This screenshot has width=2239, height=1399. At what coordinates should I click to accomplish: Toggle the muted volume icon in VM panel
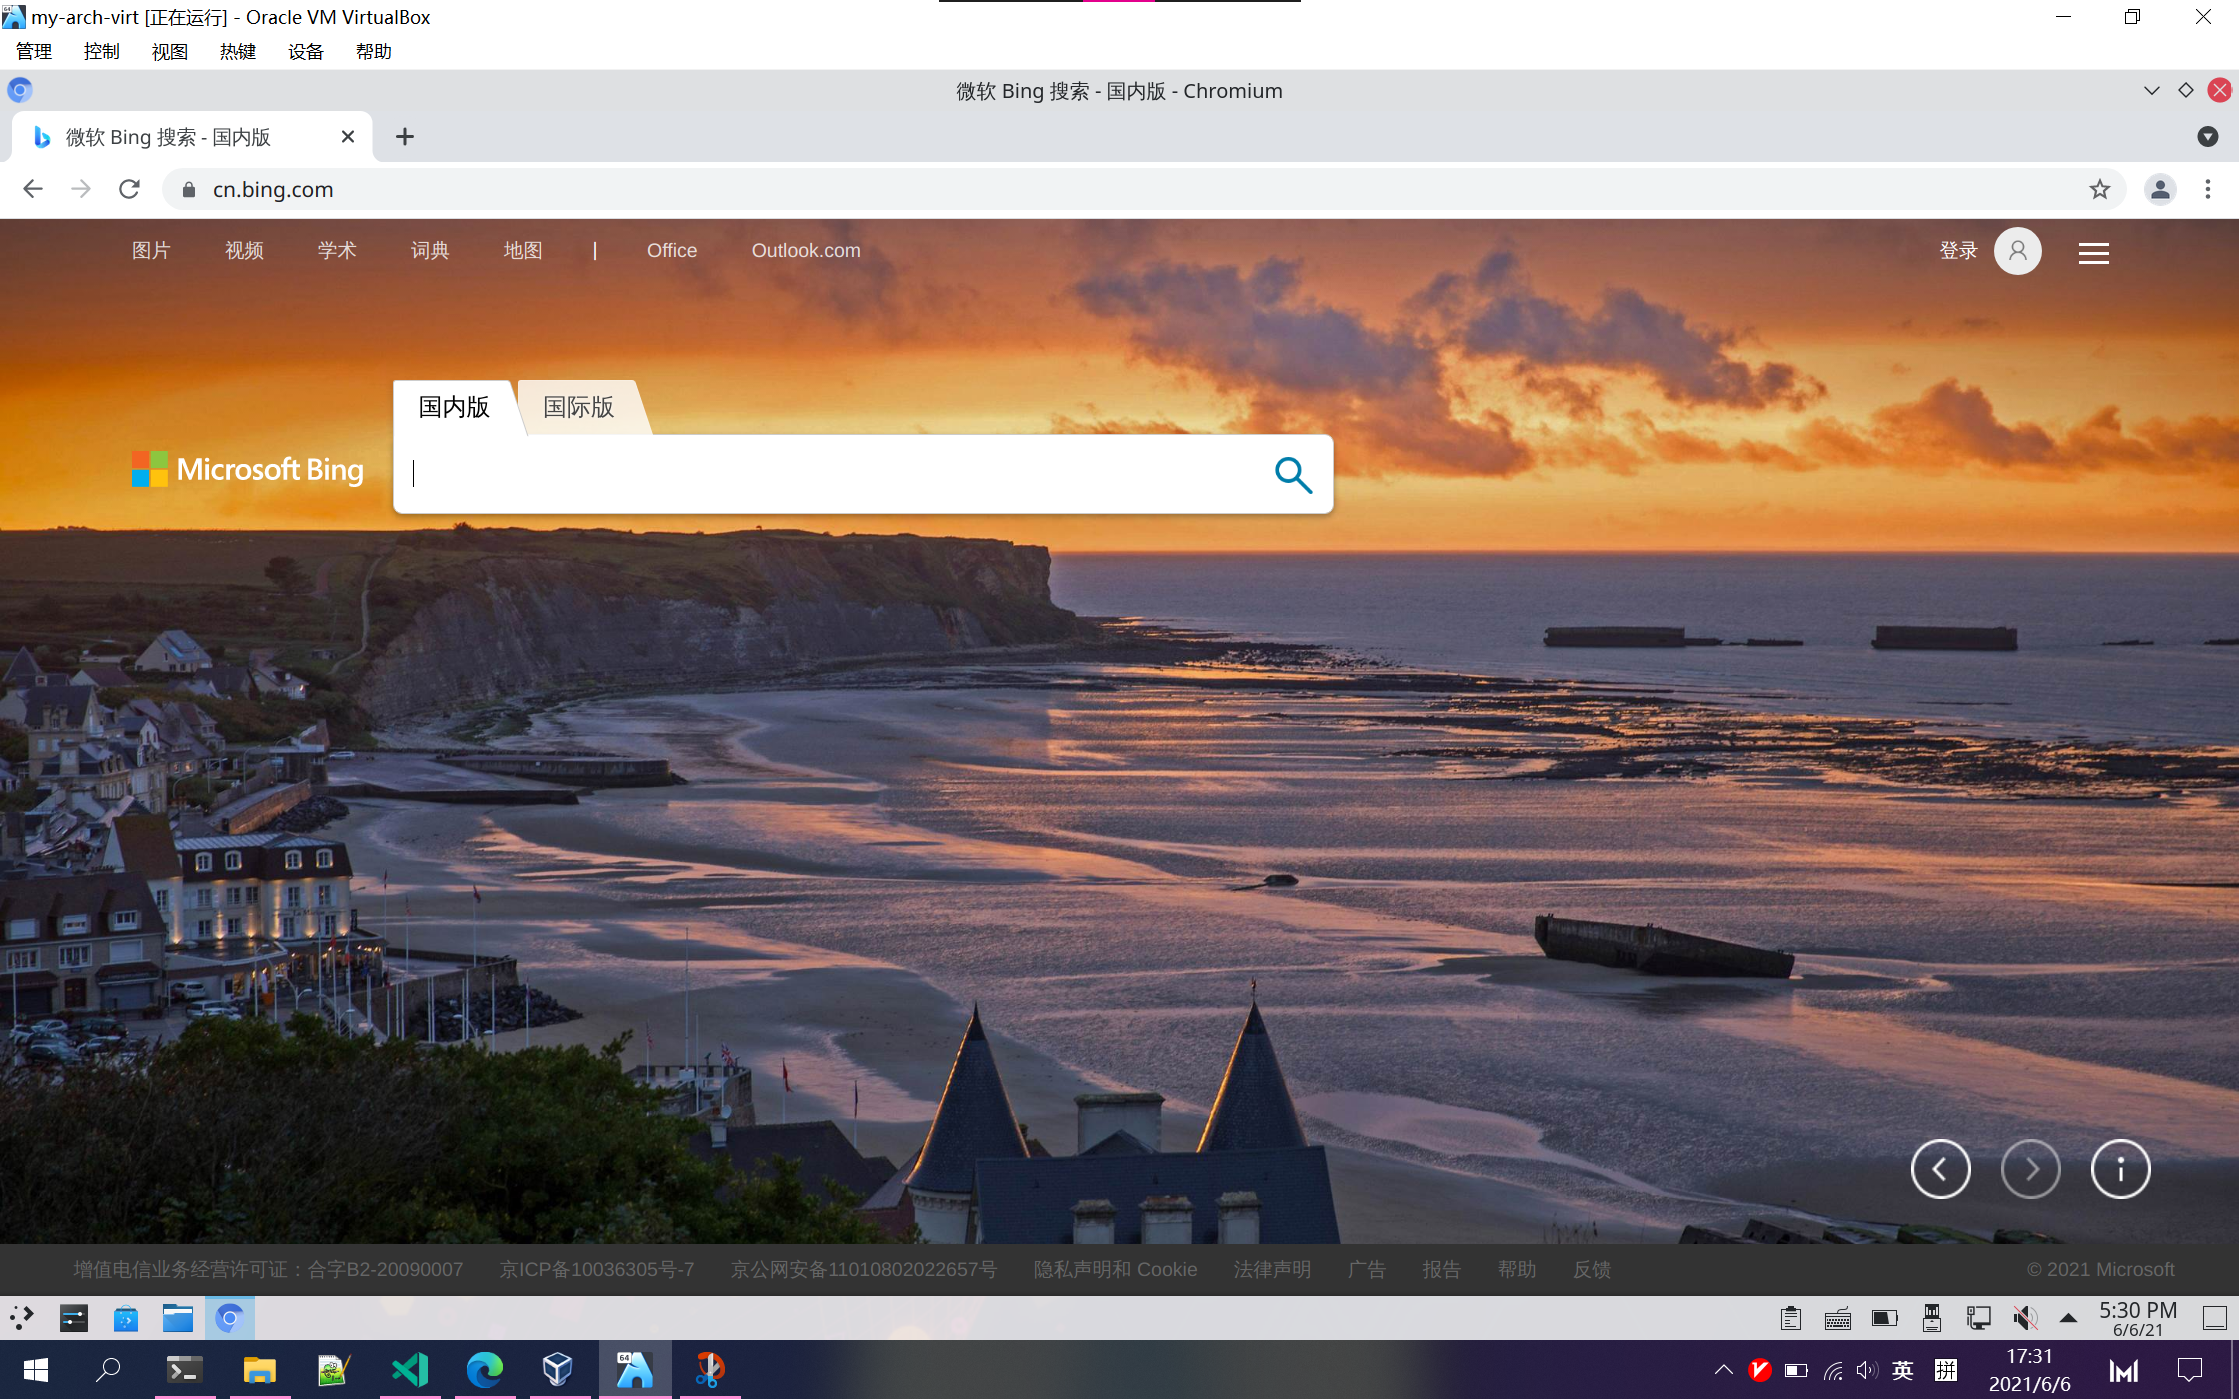pyautogui.click(x=2024, y=1318)
